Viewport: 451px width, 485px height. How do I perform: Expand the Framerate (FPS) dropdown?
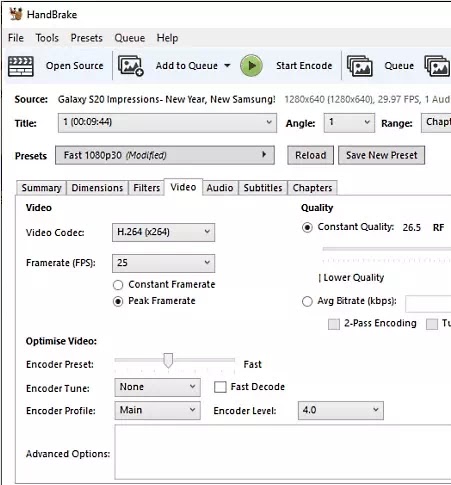pos(163,263)
